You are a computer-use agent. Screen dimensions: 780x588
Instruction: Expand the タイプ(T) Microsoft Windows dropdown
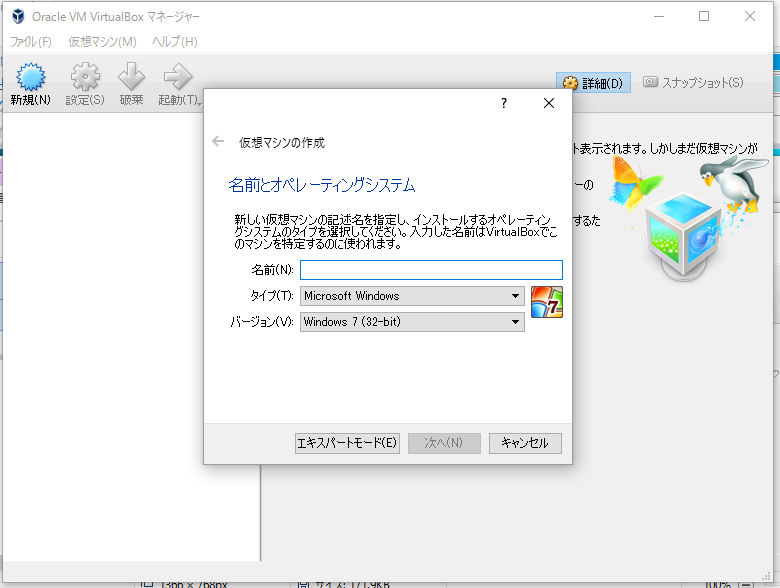tap(412, 296)
